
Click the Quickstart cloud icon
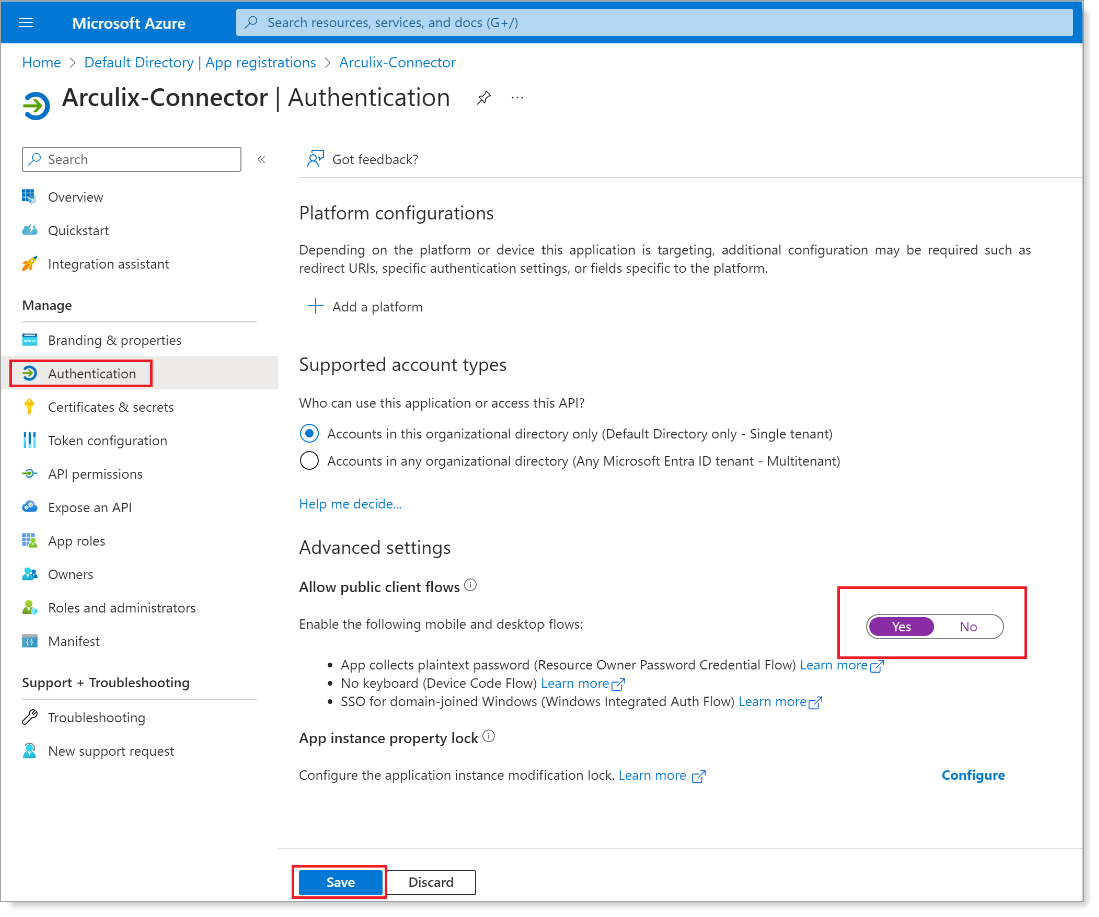29,230
